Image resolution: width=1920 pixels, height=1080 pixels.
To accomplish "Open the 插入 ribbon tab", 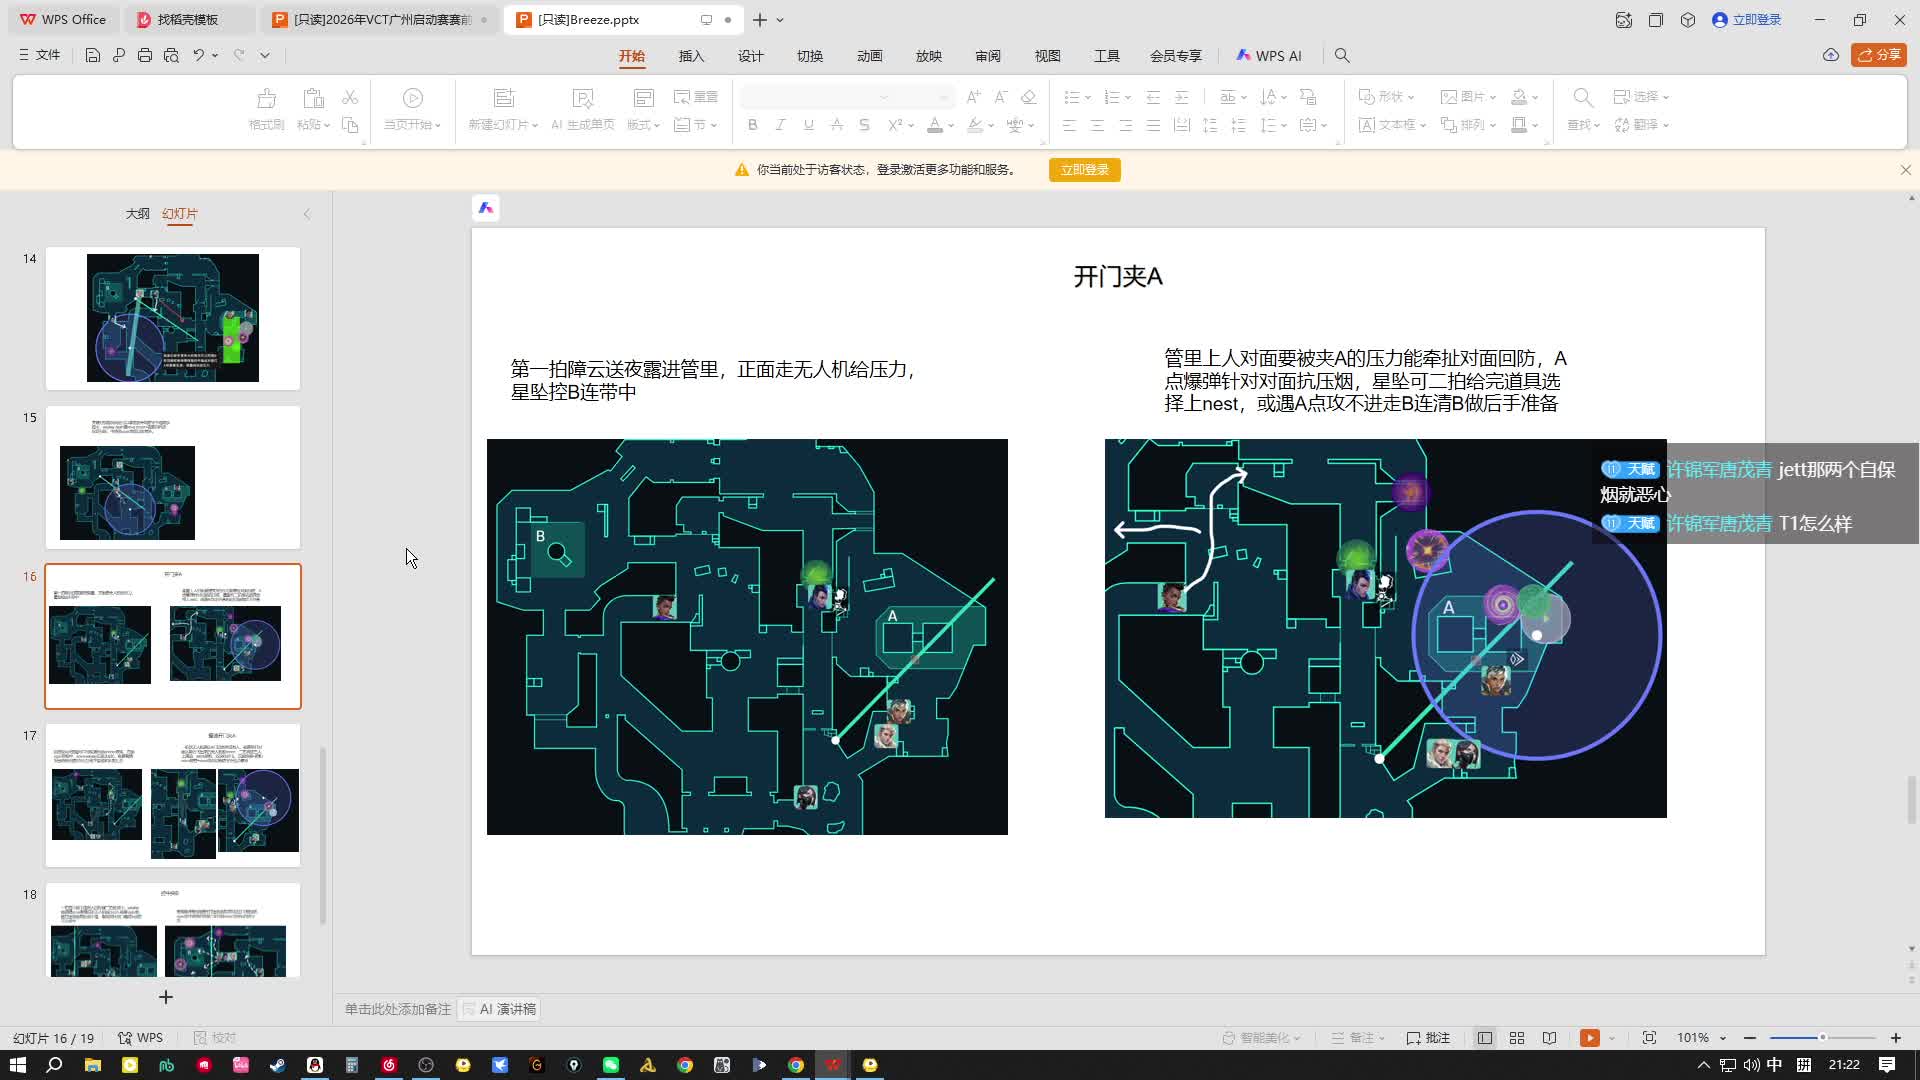I will 691,56.
